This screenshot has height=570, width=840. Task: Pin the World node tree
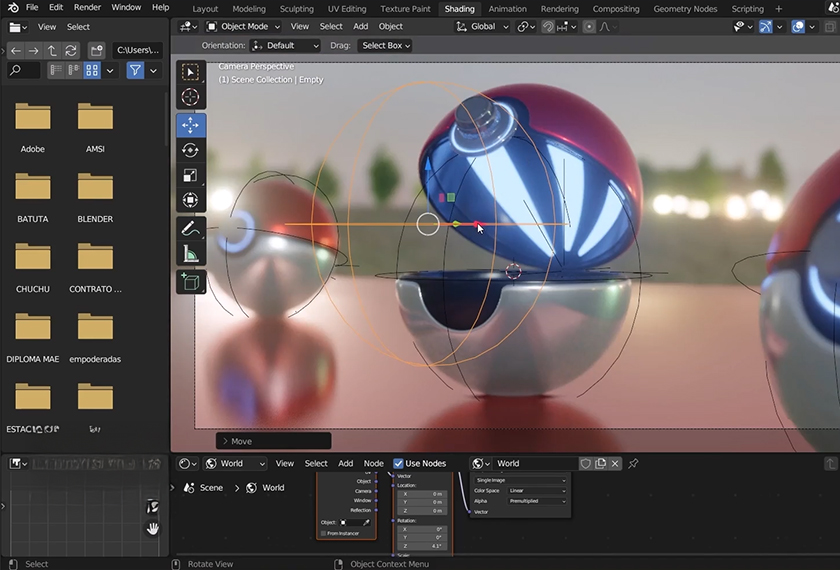coord(633,464)
